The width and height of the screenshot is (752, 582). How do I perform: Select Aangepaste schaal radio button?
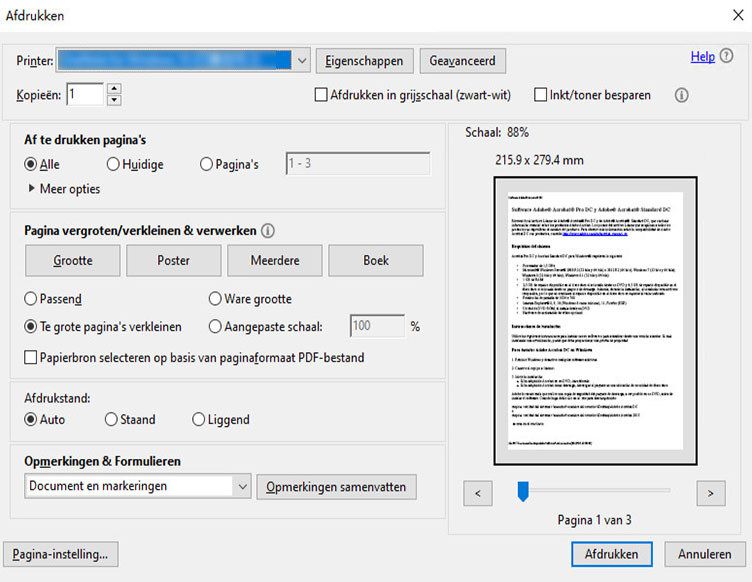(x=215, y=326)
